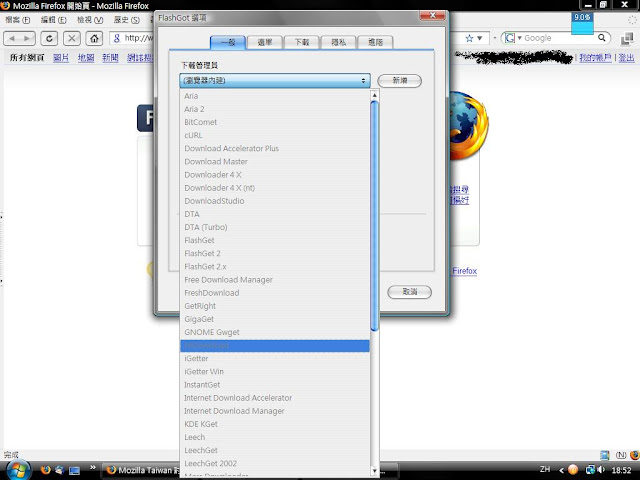640x480 pixels.
Task: Select iGetter from the list
Action: (x=275, y=358)
